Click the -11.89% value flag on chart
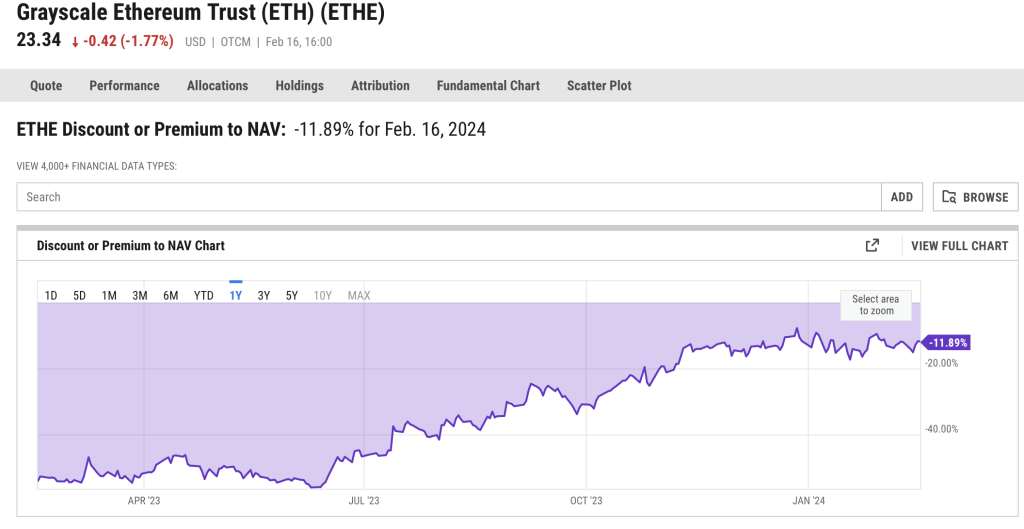This screenshot has height=529, width=1024. click(x=946, y=342)
